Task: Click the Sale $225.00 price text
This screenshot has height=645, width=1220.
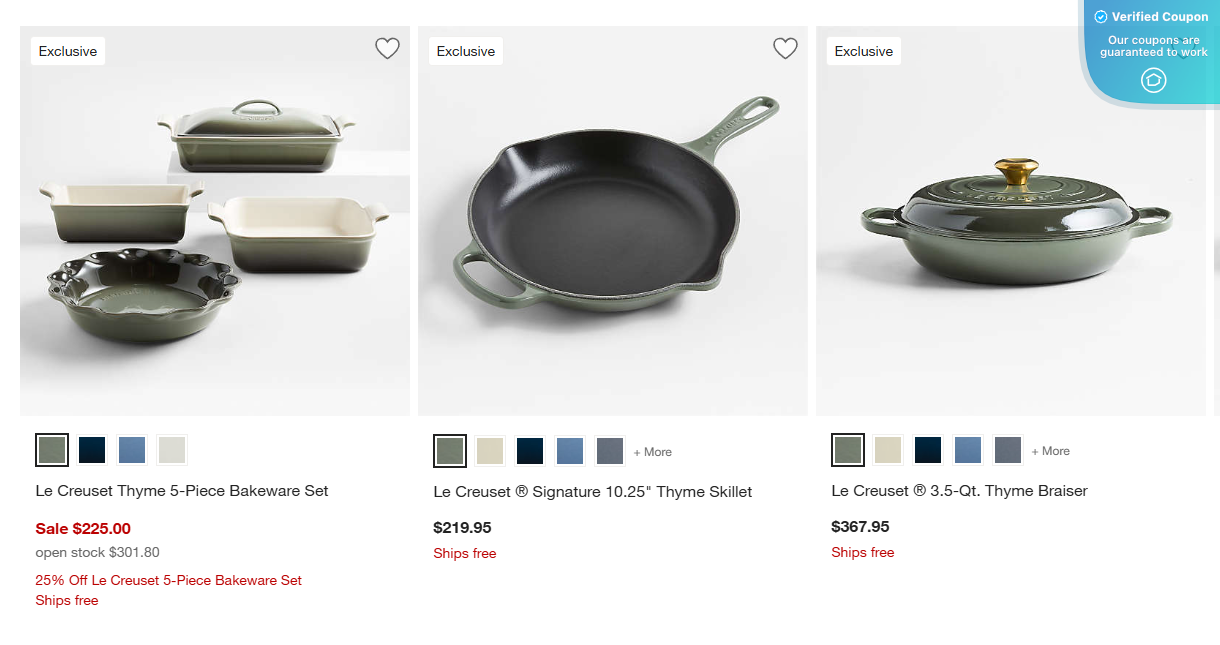Action: (82, 528)
